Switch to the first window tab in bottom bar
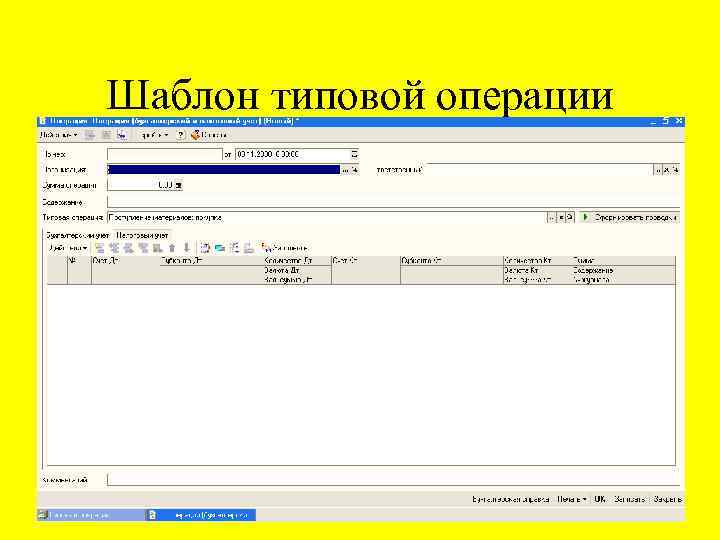Viewport: 720px width, 540px height. [x=90, y=515]
